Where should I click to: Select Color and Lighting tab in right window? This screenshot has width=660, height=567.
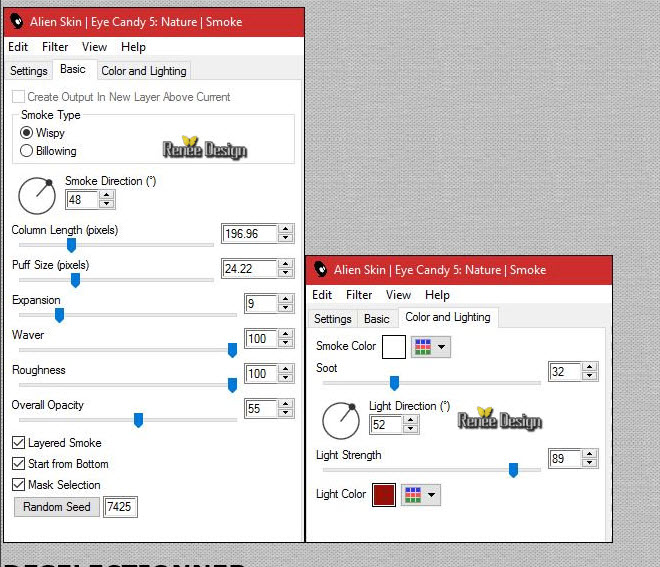pos(448,317)
